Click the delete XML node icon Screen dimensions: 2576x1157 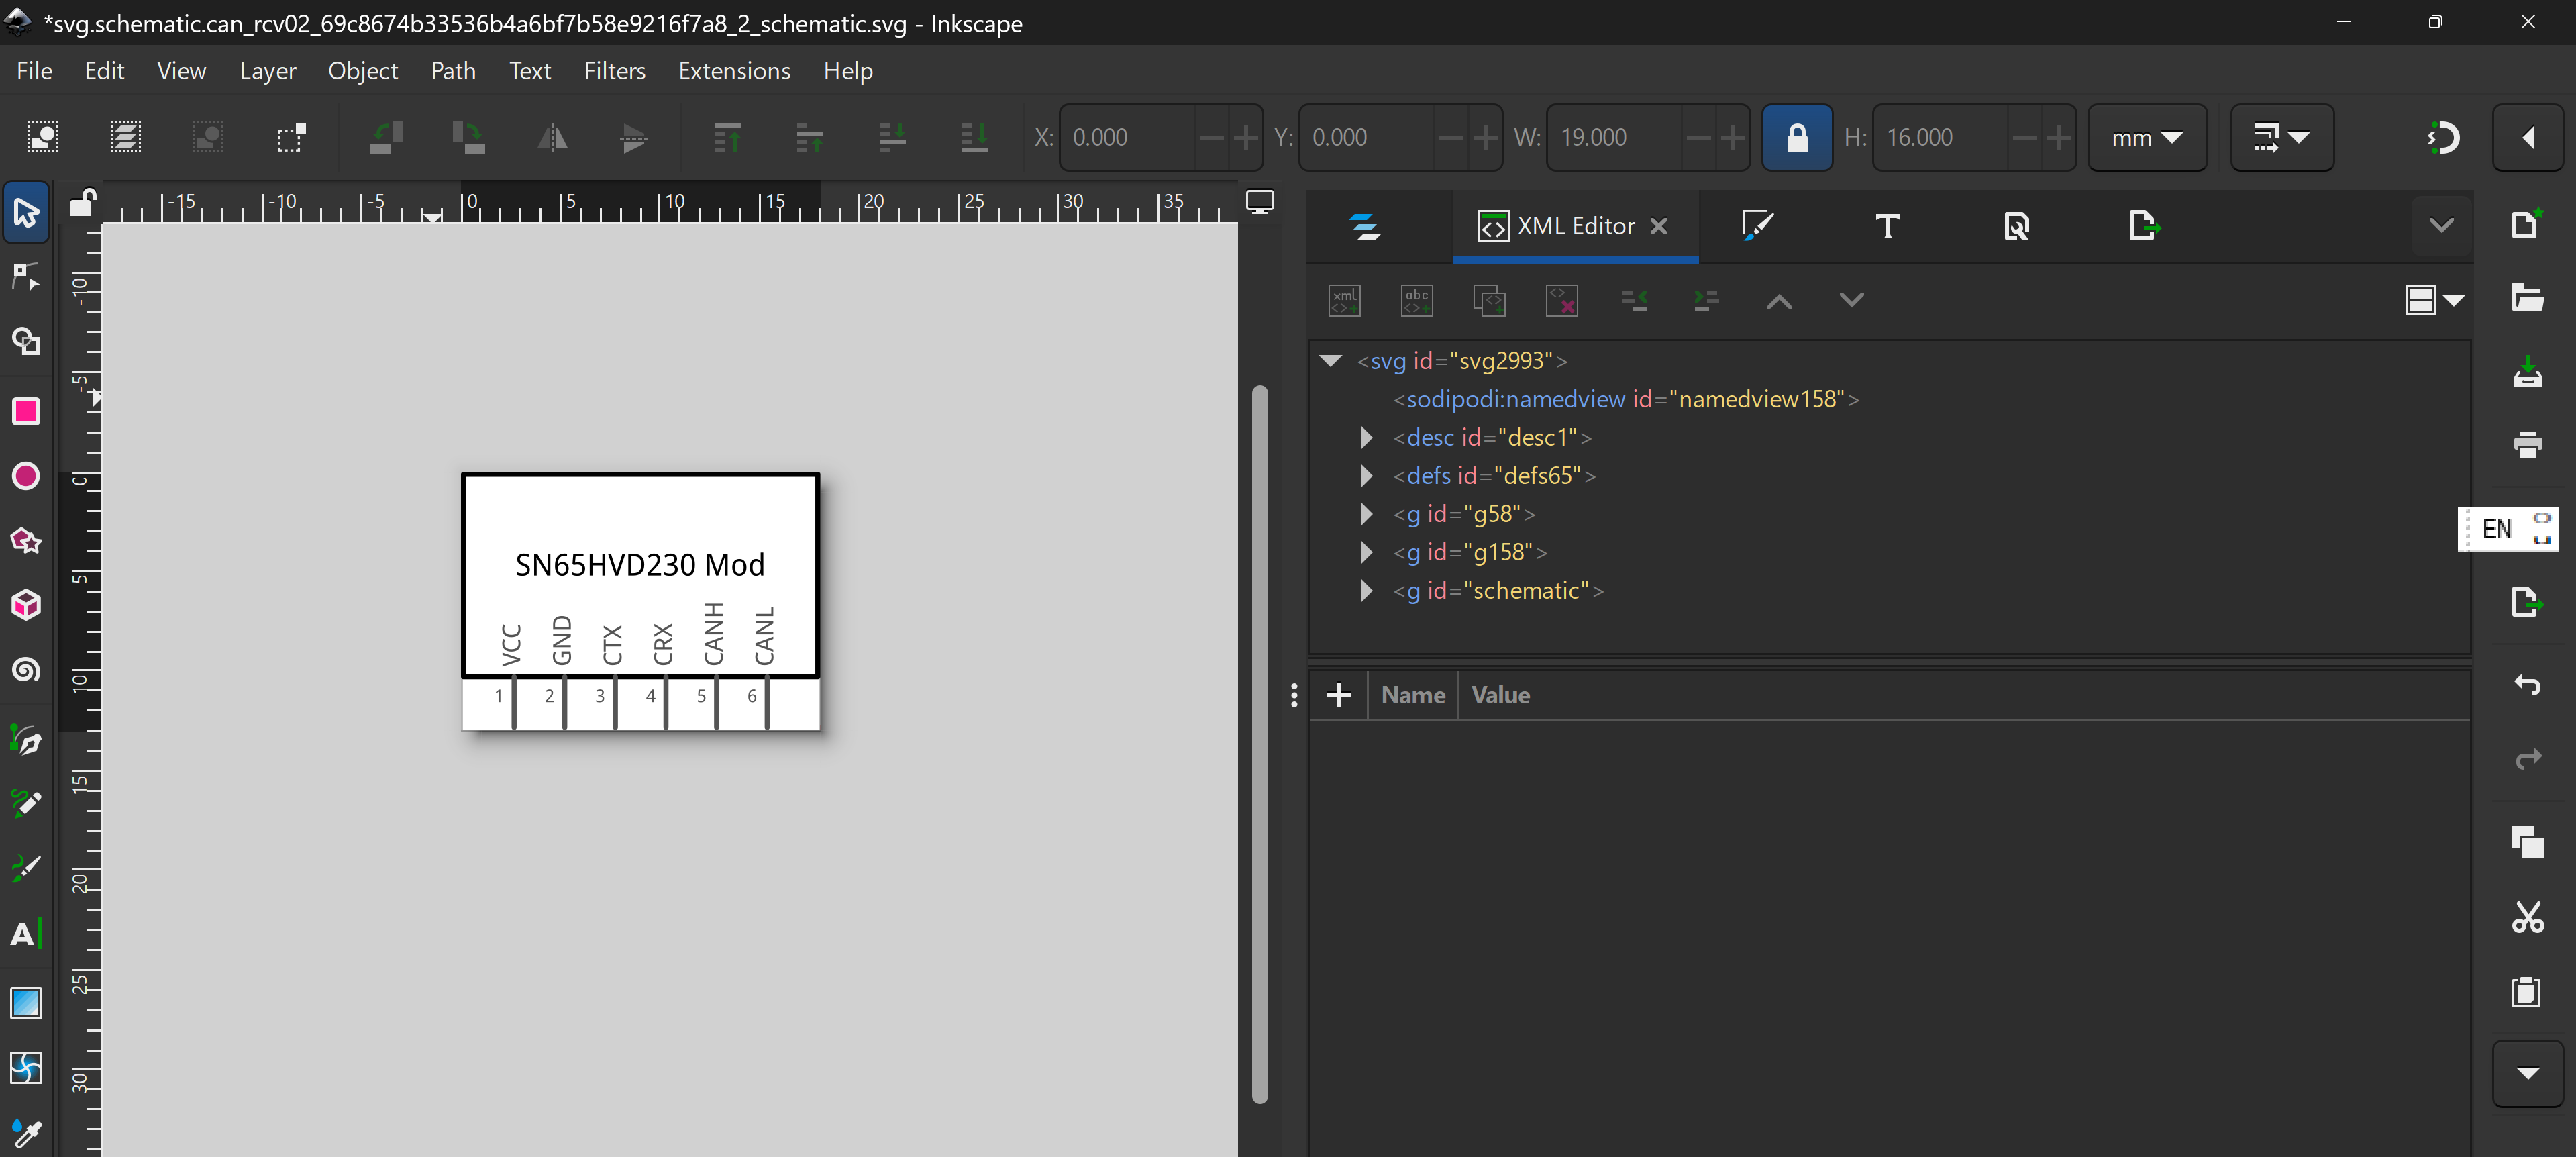coord(1561,300)
